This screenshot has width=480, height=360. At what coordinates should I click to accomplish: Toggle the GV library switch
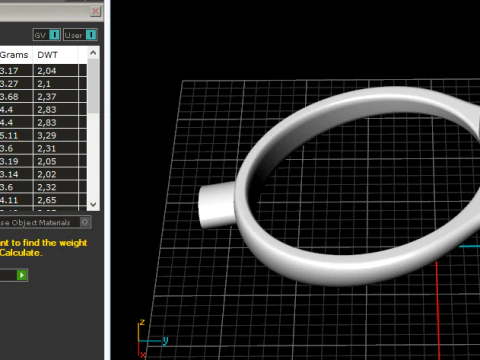[x=47, y=35]
